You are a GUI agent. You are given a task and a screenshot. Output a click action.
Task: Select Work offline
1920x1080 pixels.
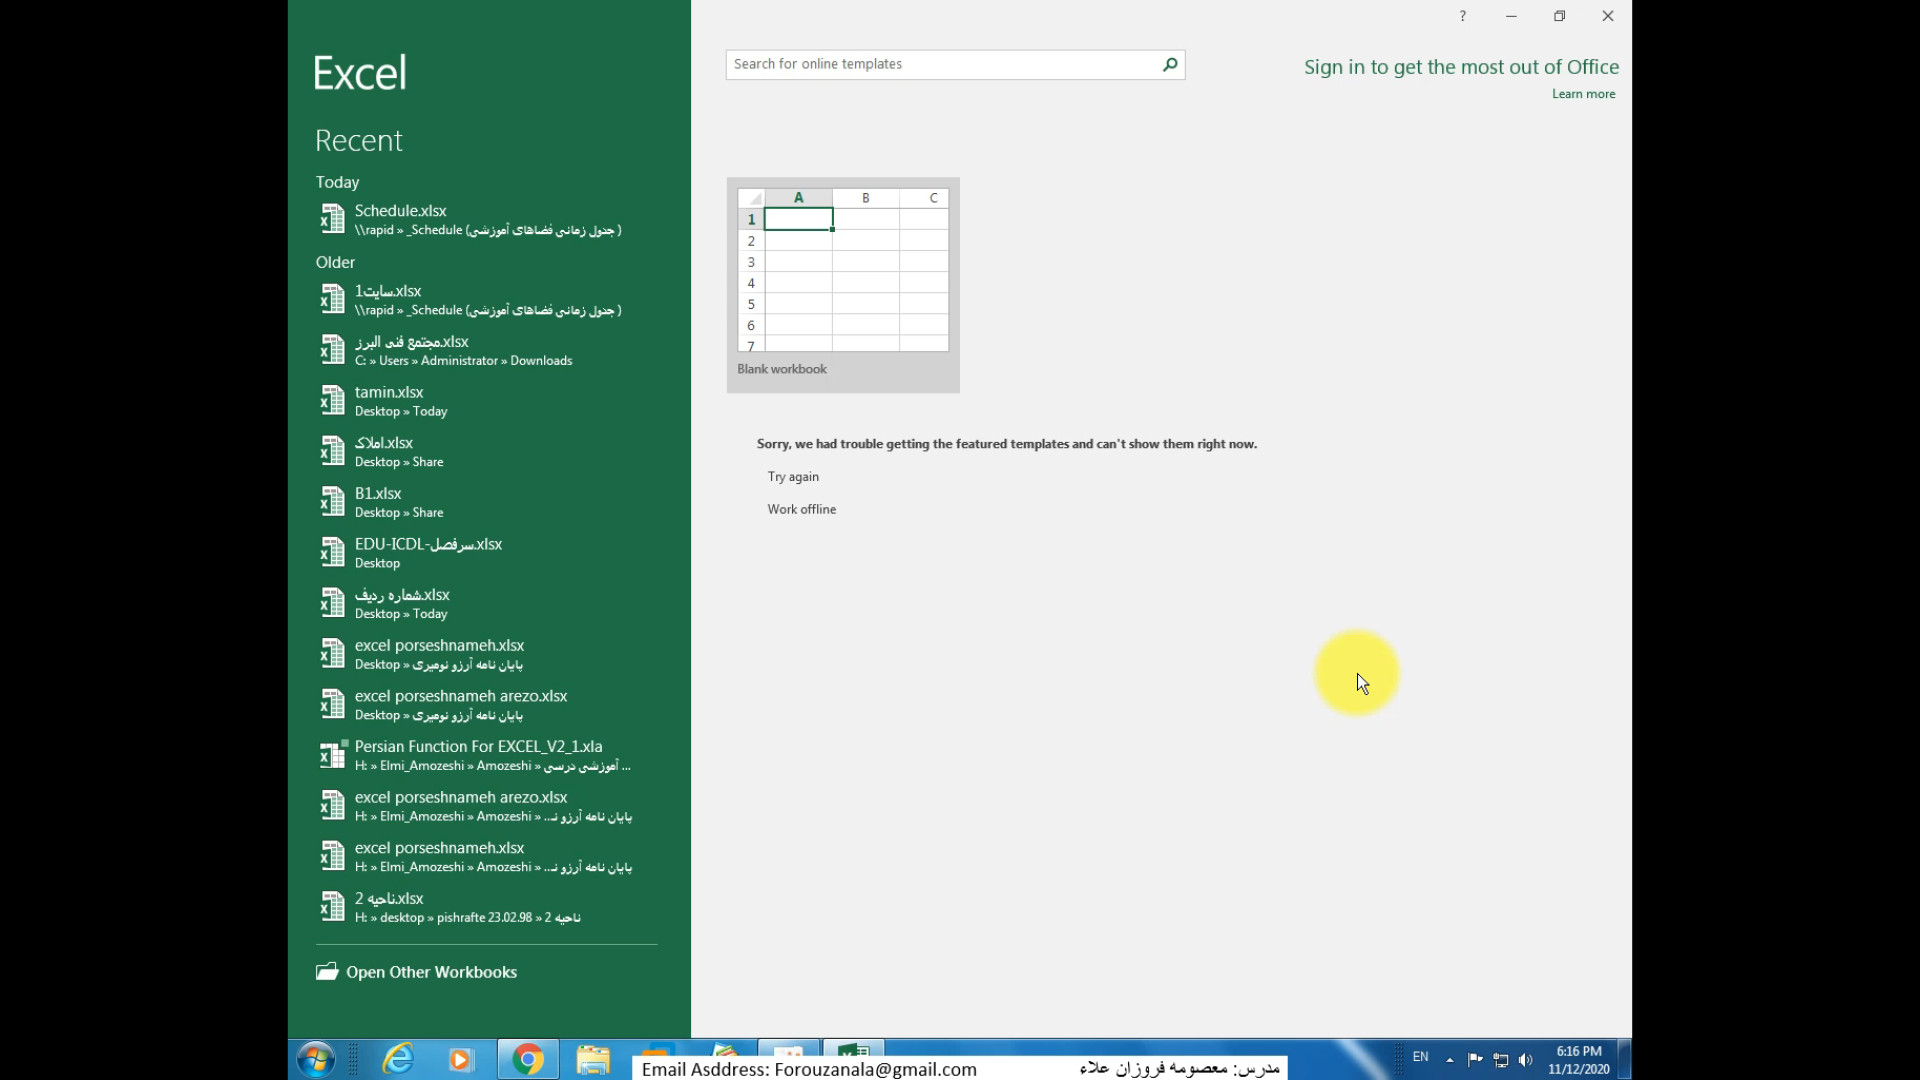pyautogui.click(x=801, y=509)
